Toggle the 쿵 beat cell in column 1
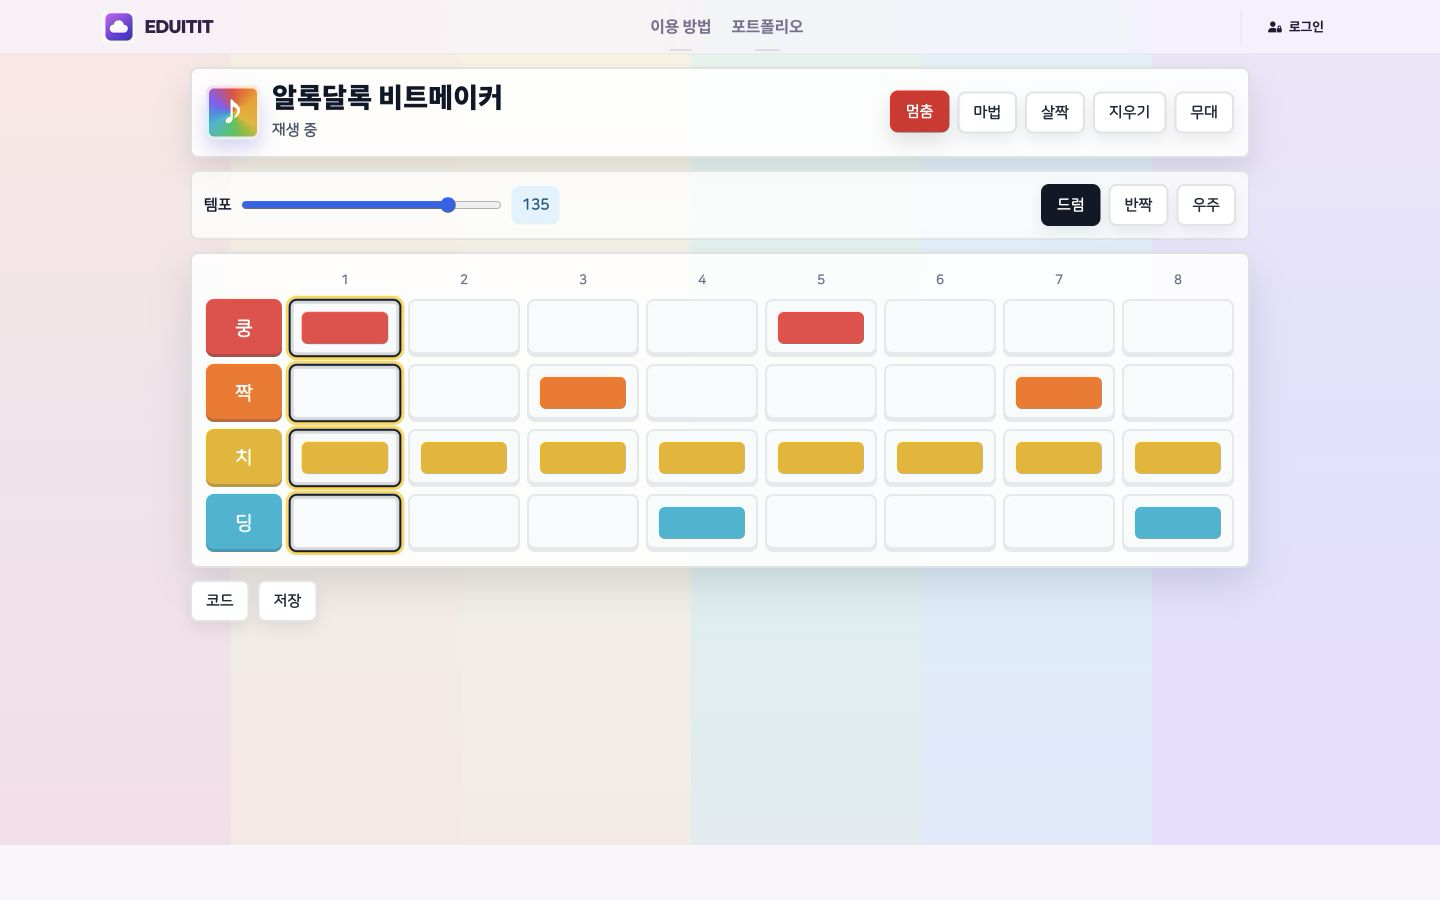1440x900 pixels. (345, 328)
